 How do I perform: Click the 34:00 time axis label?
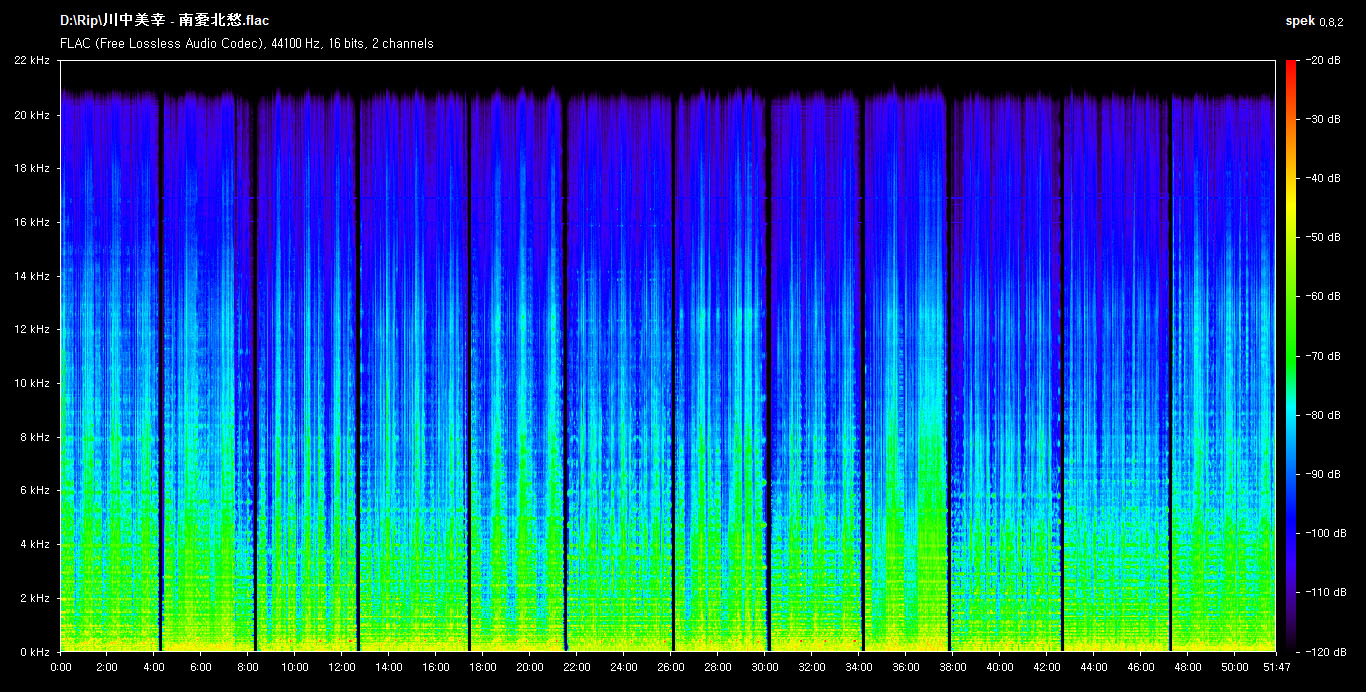pos(859,667)
